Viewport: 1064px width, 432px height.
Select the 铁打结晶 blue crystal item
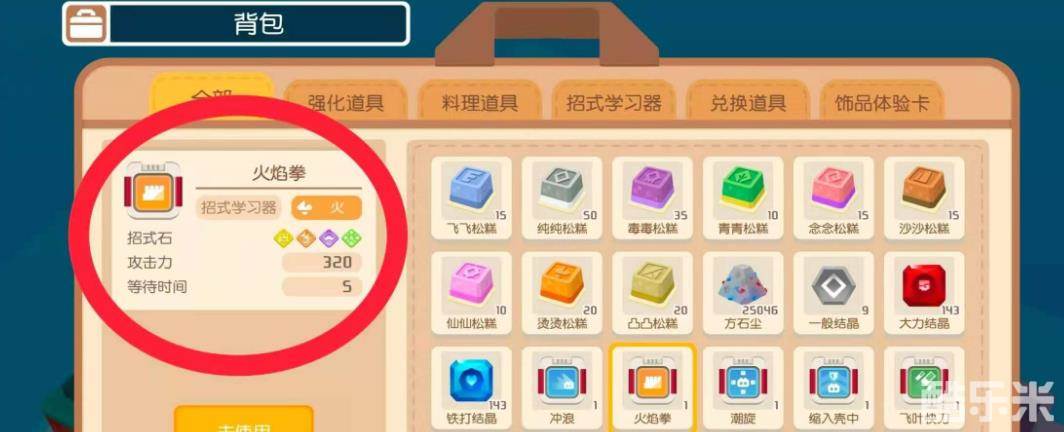point(471,387)
